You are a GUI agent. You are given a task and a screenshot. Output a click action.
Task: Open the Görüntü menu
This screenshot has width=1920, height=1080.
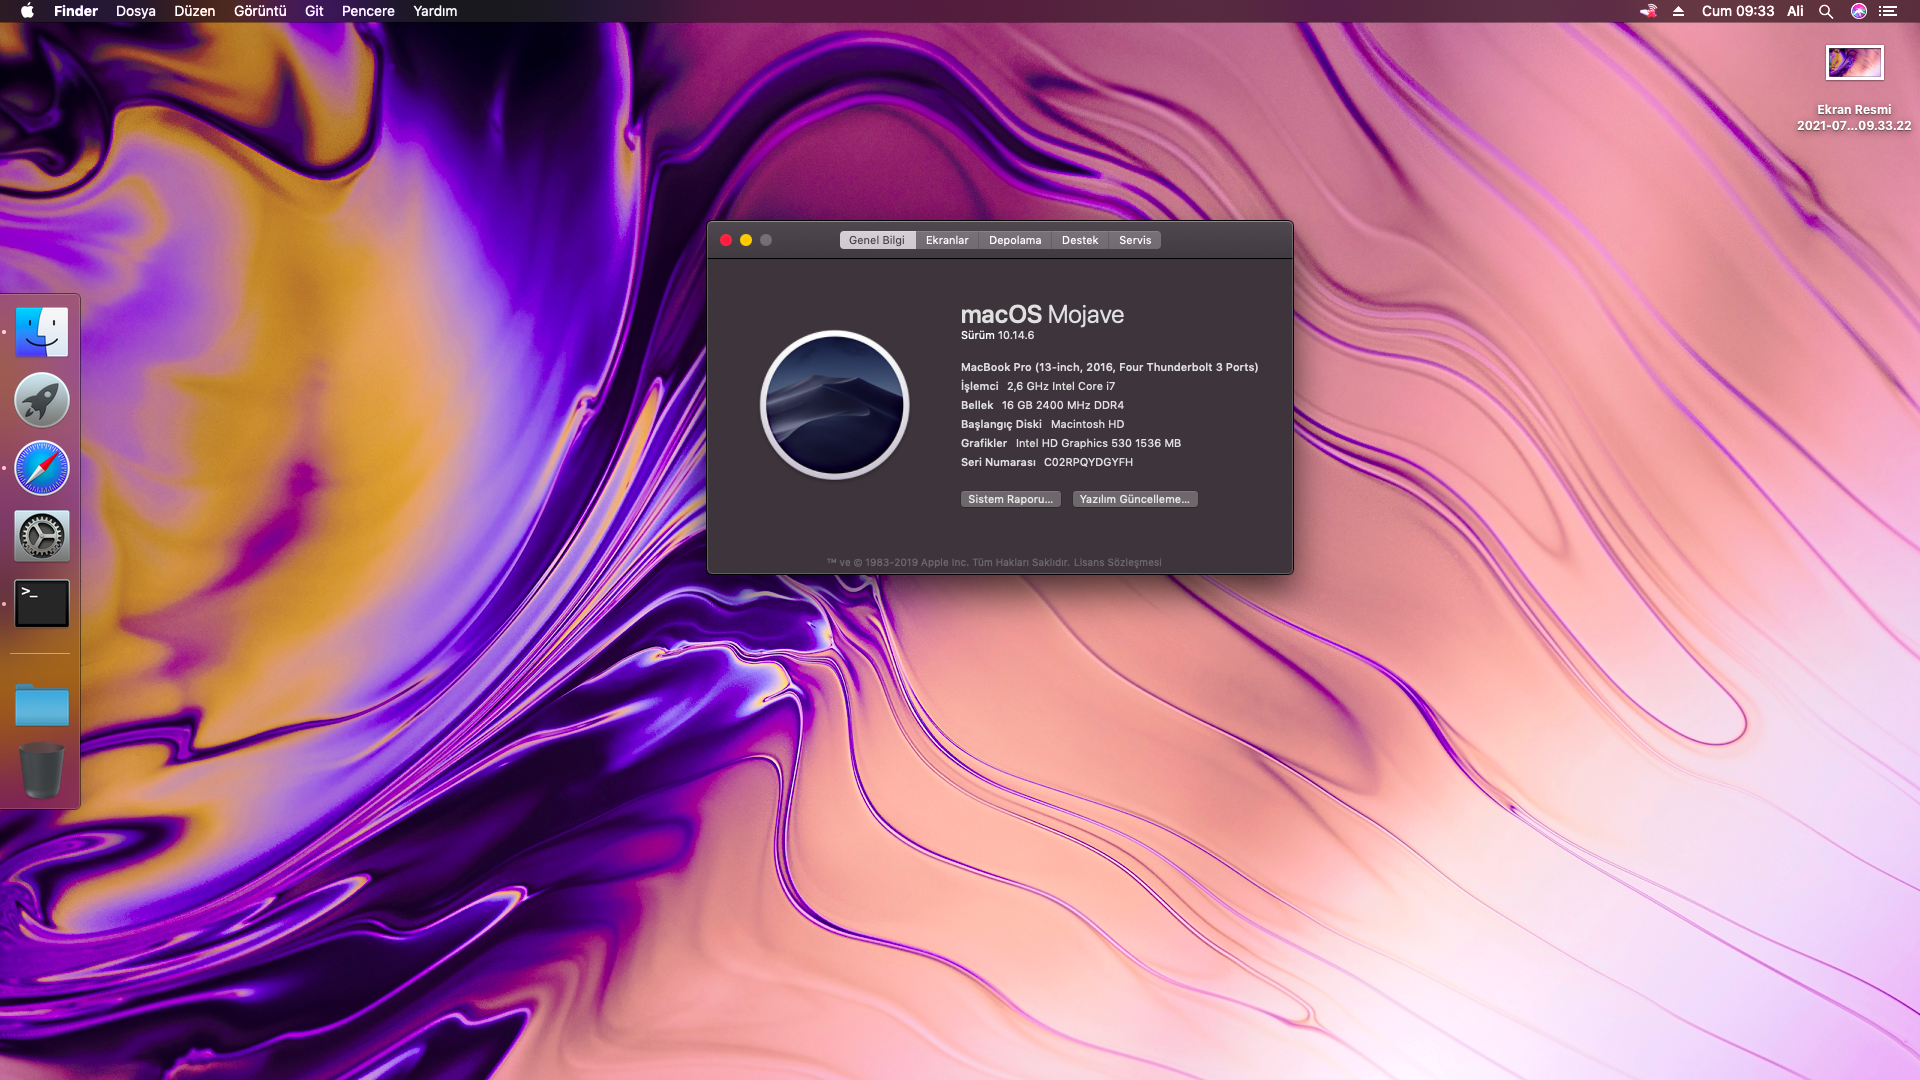[260, 11]
